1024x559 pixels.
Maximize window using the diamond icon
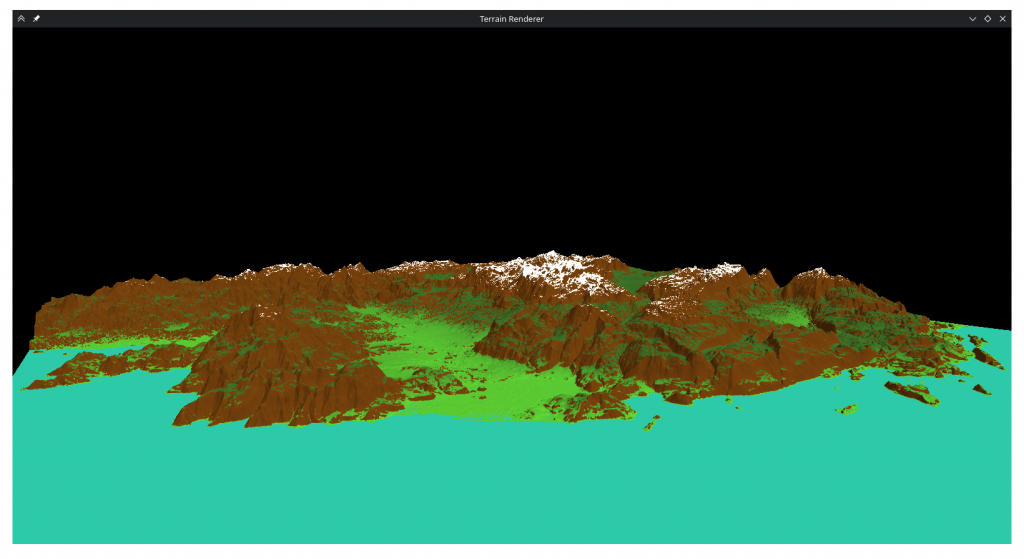[987, 18]
